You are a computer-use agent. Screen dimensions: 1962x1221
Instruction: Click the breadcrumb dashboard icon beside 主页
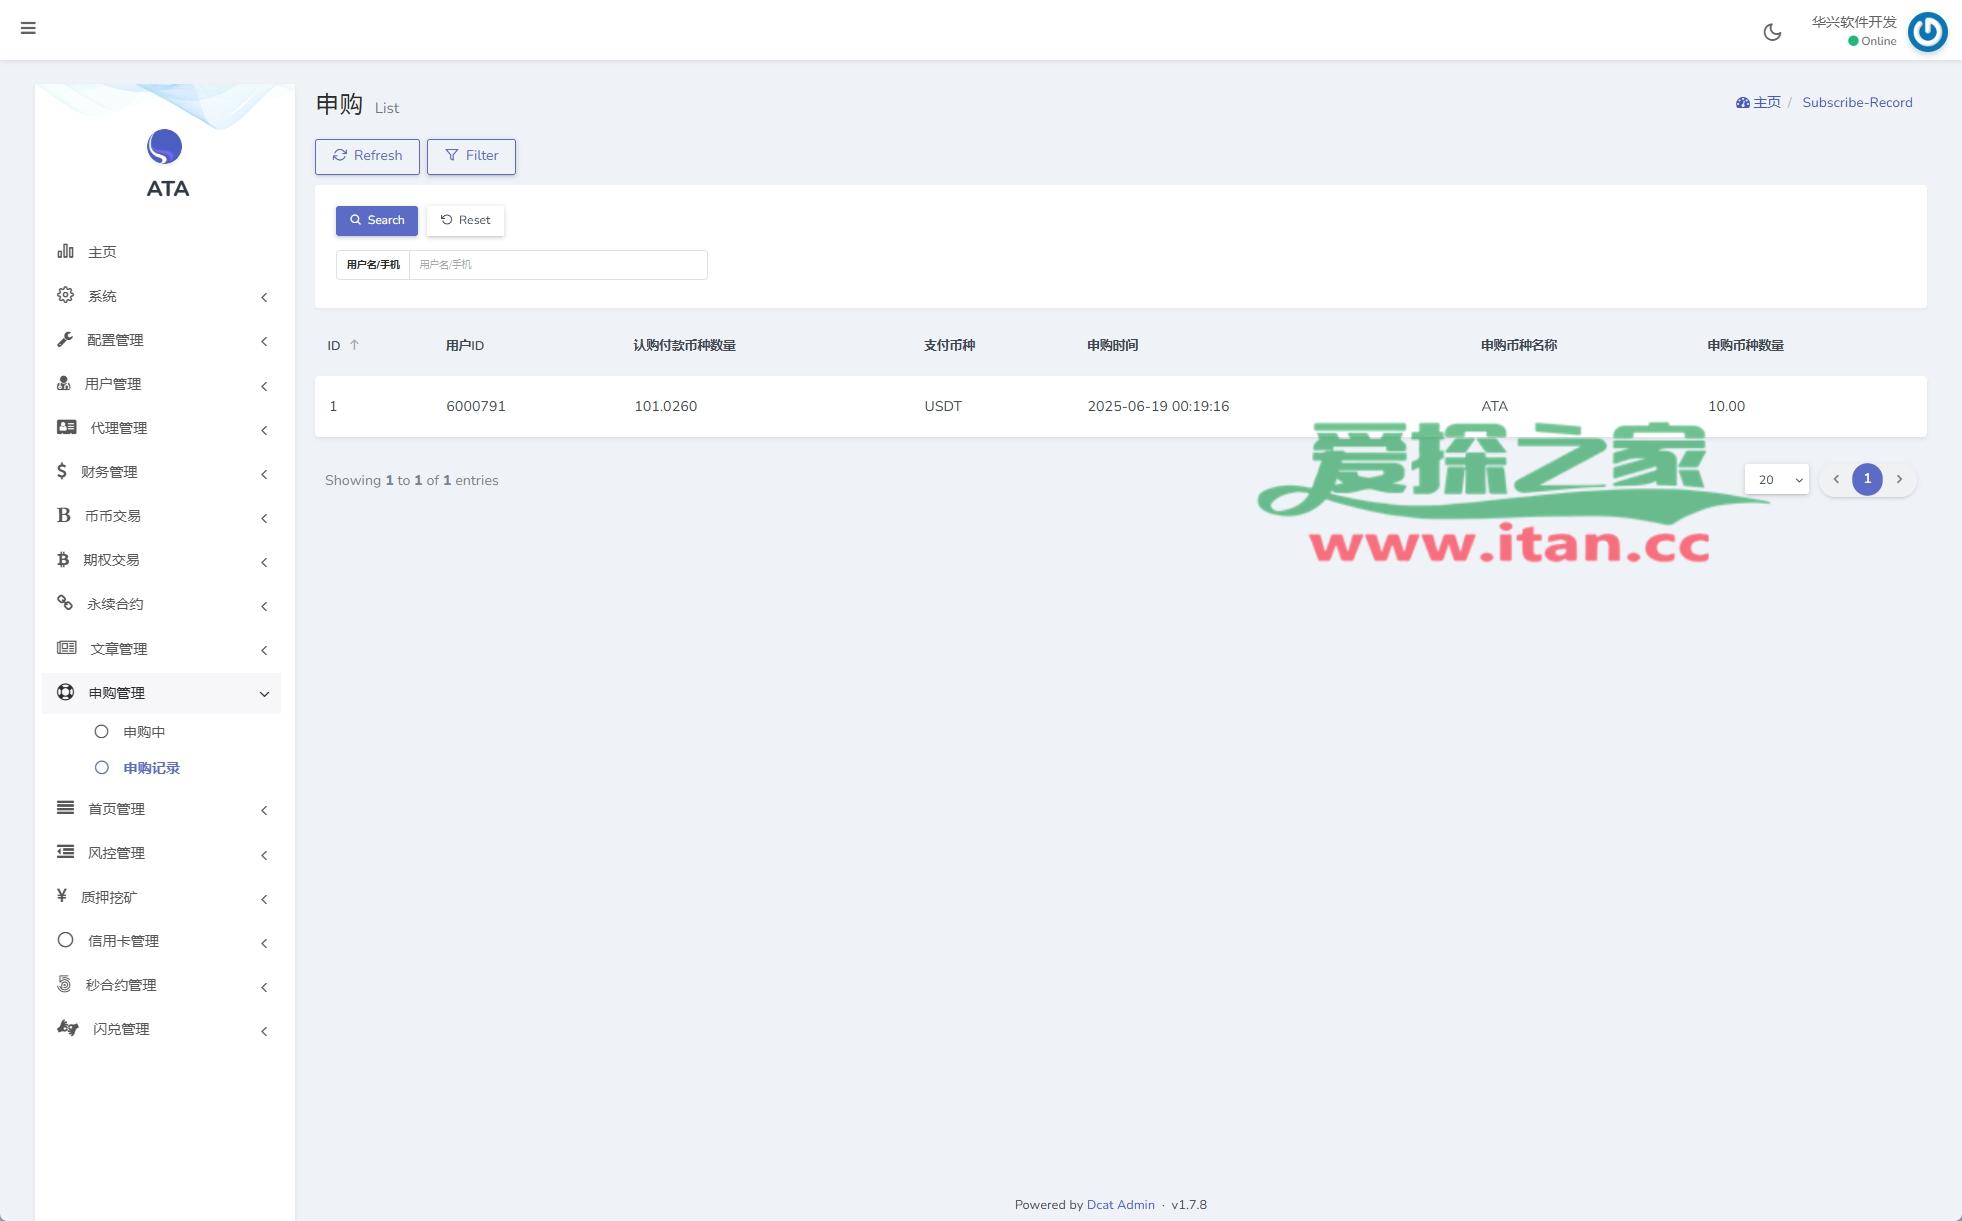point(1743,102)
